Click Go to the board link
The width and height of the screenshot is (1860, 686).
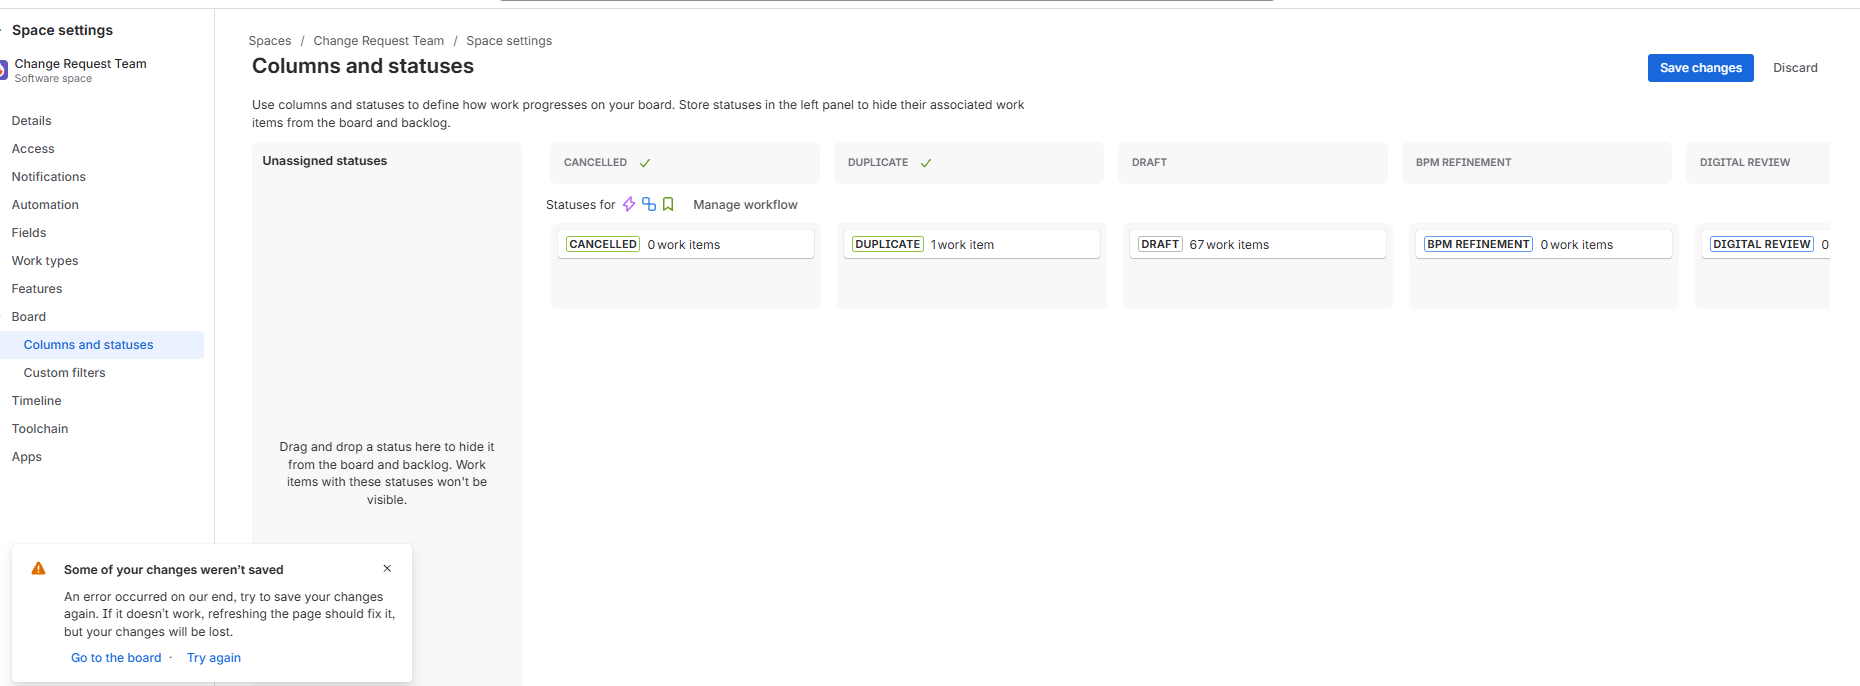click(116, 658)
